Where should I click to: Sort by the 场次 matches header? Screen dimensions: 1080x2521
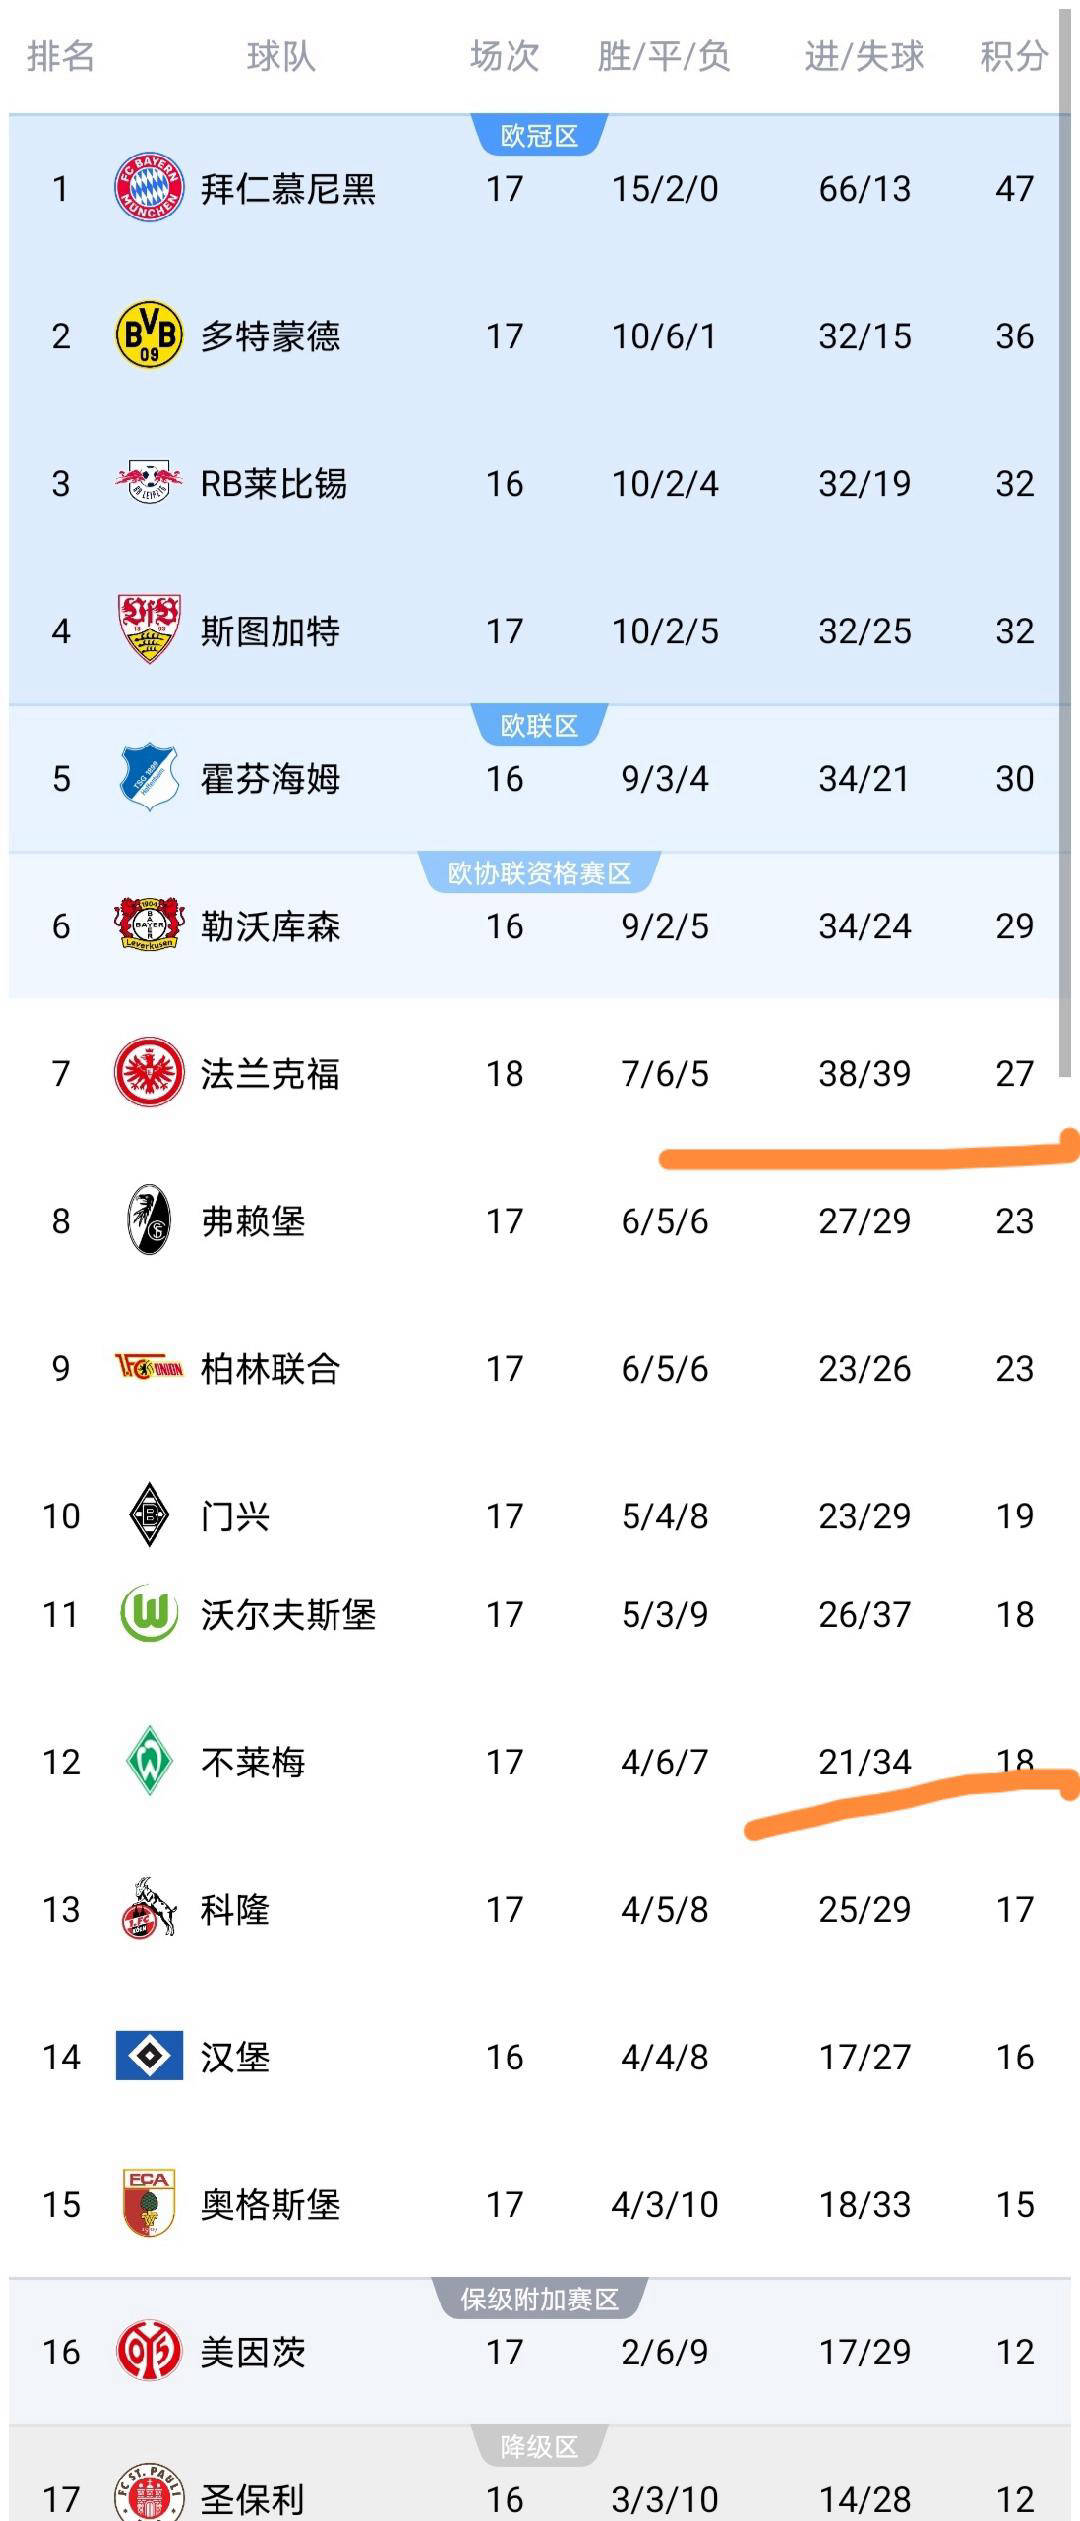(504, 56)
